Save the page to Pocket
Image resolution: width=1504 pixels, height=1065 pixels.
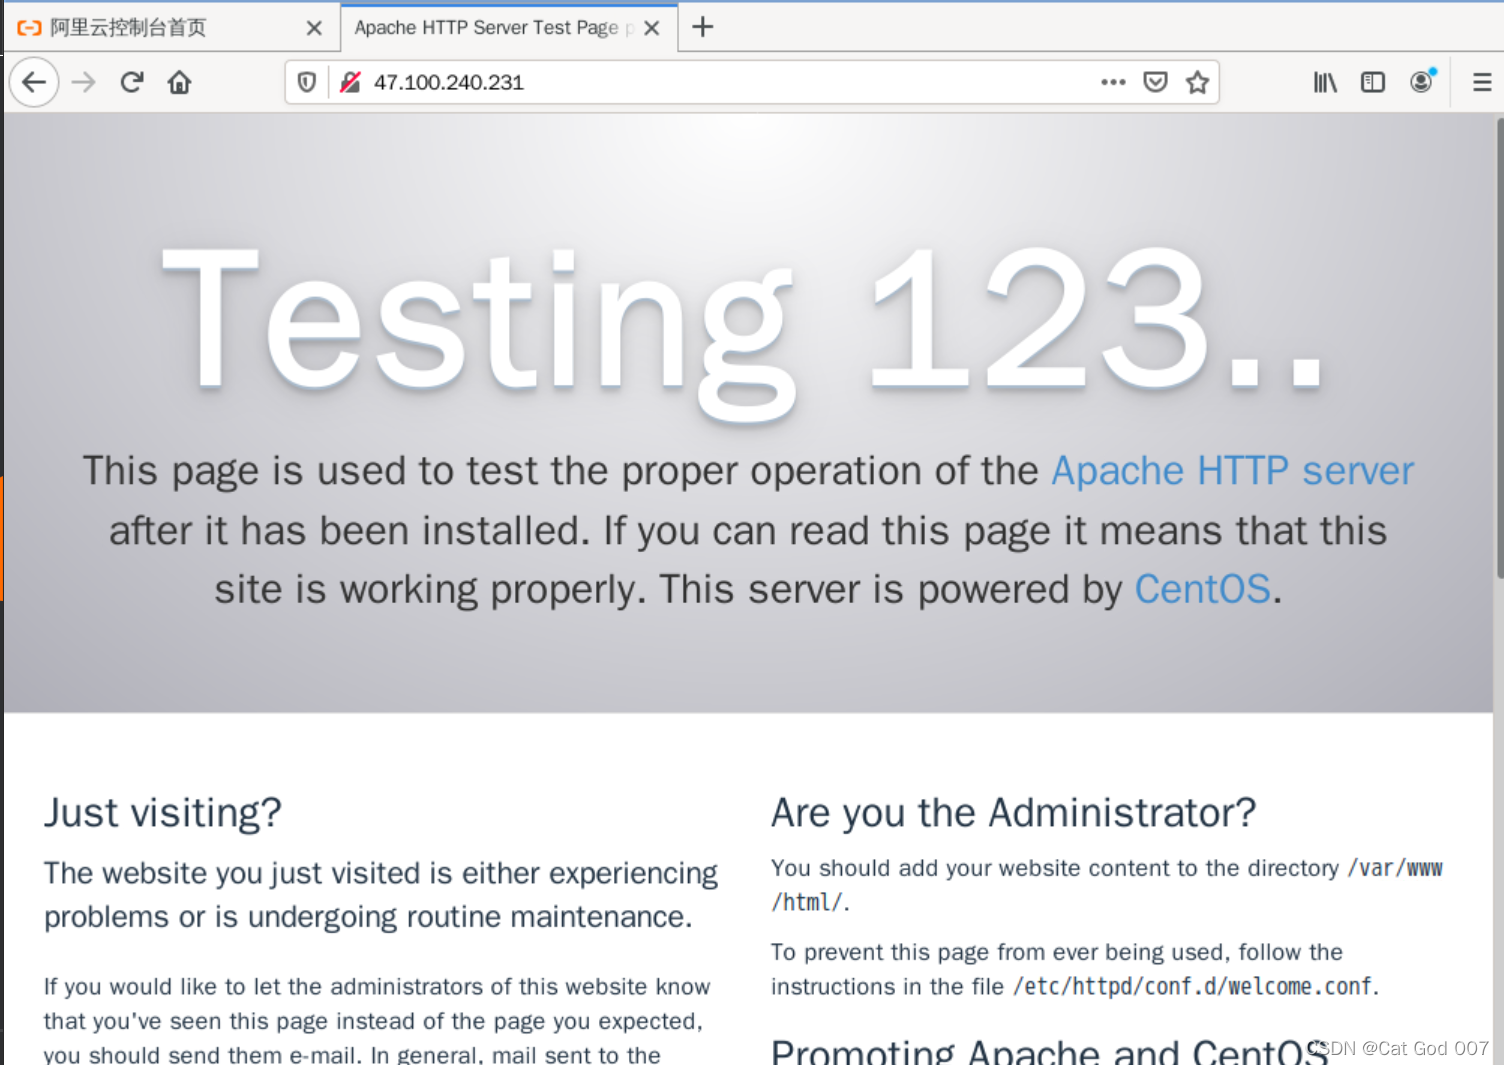(1155, 82)
